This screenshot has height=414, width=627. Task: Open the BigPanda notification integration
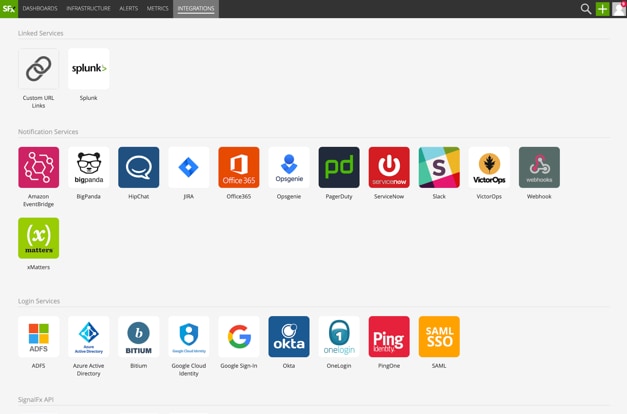(x=88, y=167)
